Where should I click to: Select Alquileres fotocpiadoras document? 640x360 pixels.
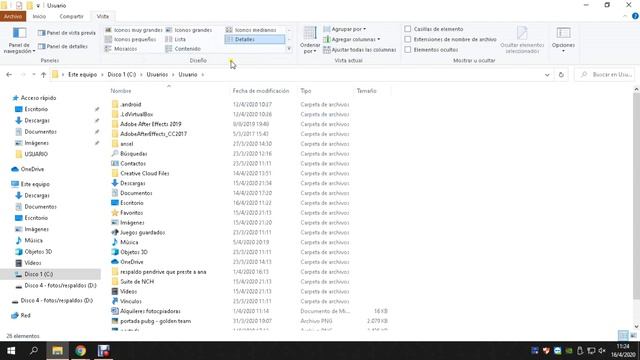[x=150, y=311]
